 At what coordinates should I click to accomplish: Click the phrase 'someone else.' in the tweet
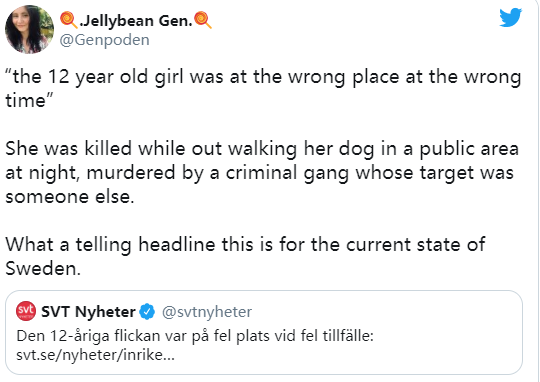[x=70, y=197]
